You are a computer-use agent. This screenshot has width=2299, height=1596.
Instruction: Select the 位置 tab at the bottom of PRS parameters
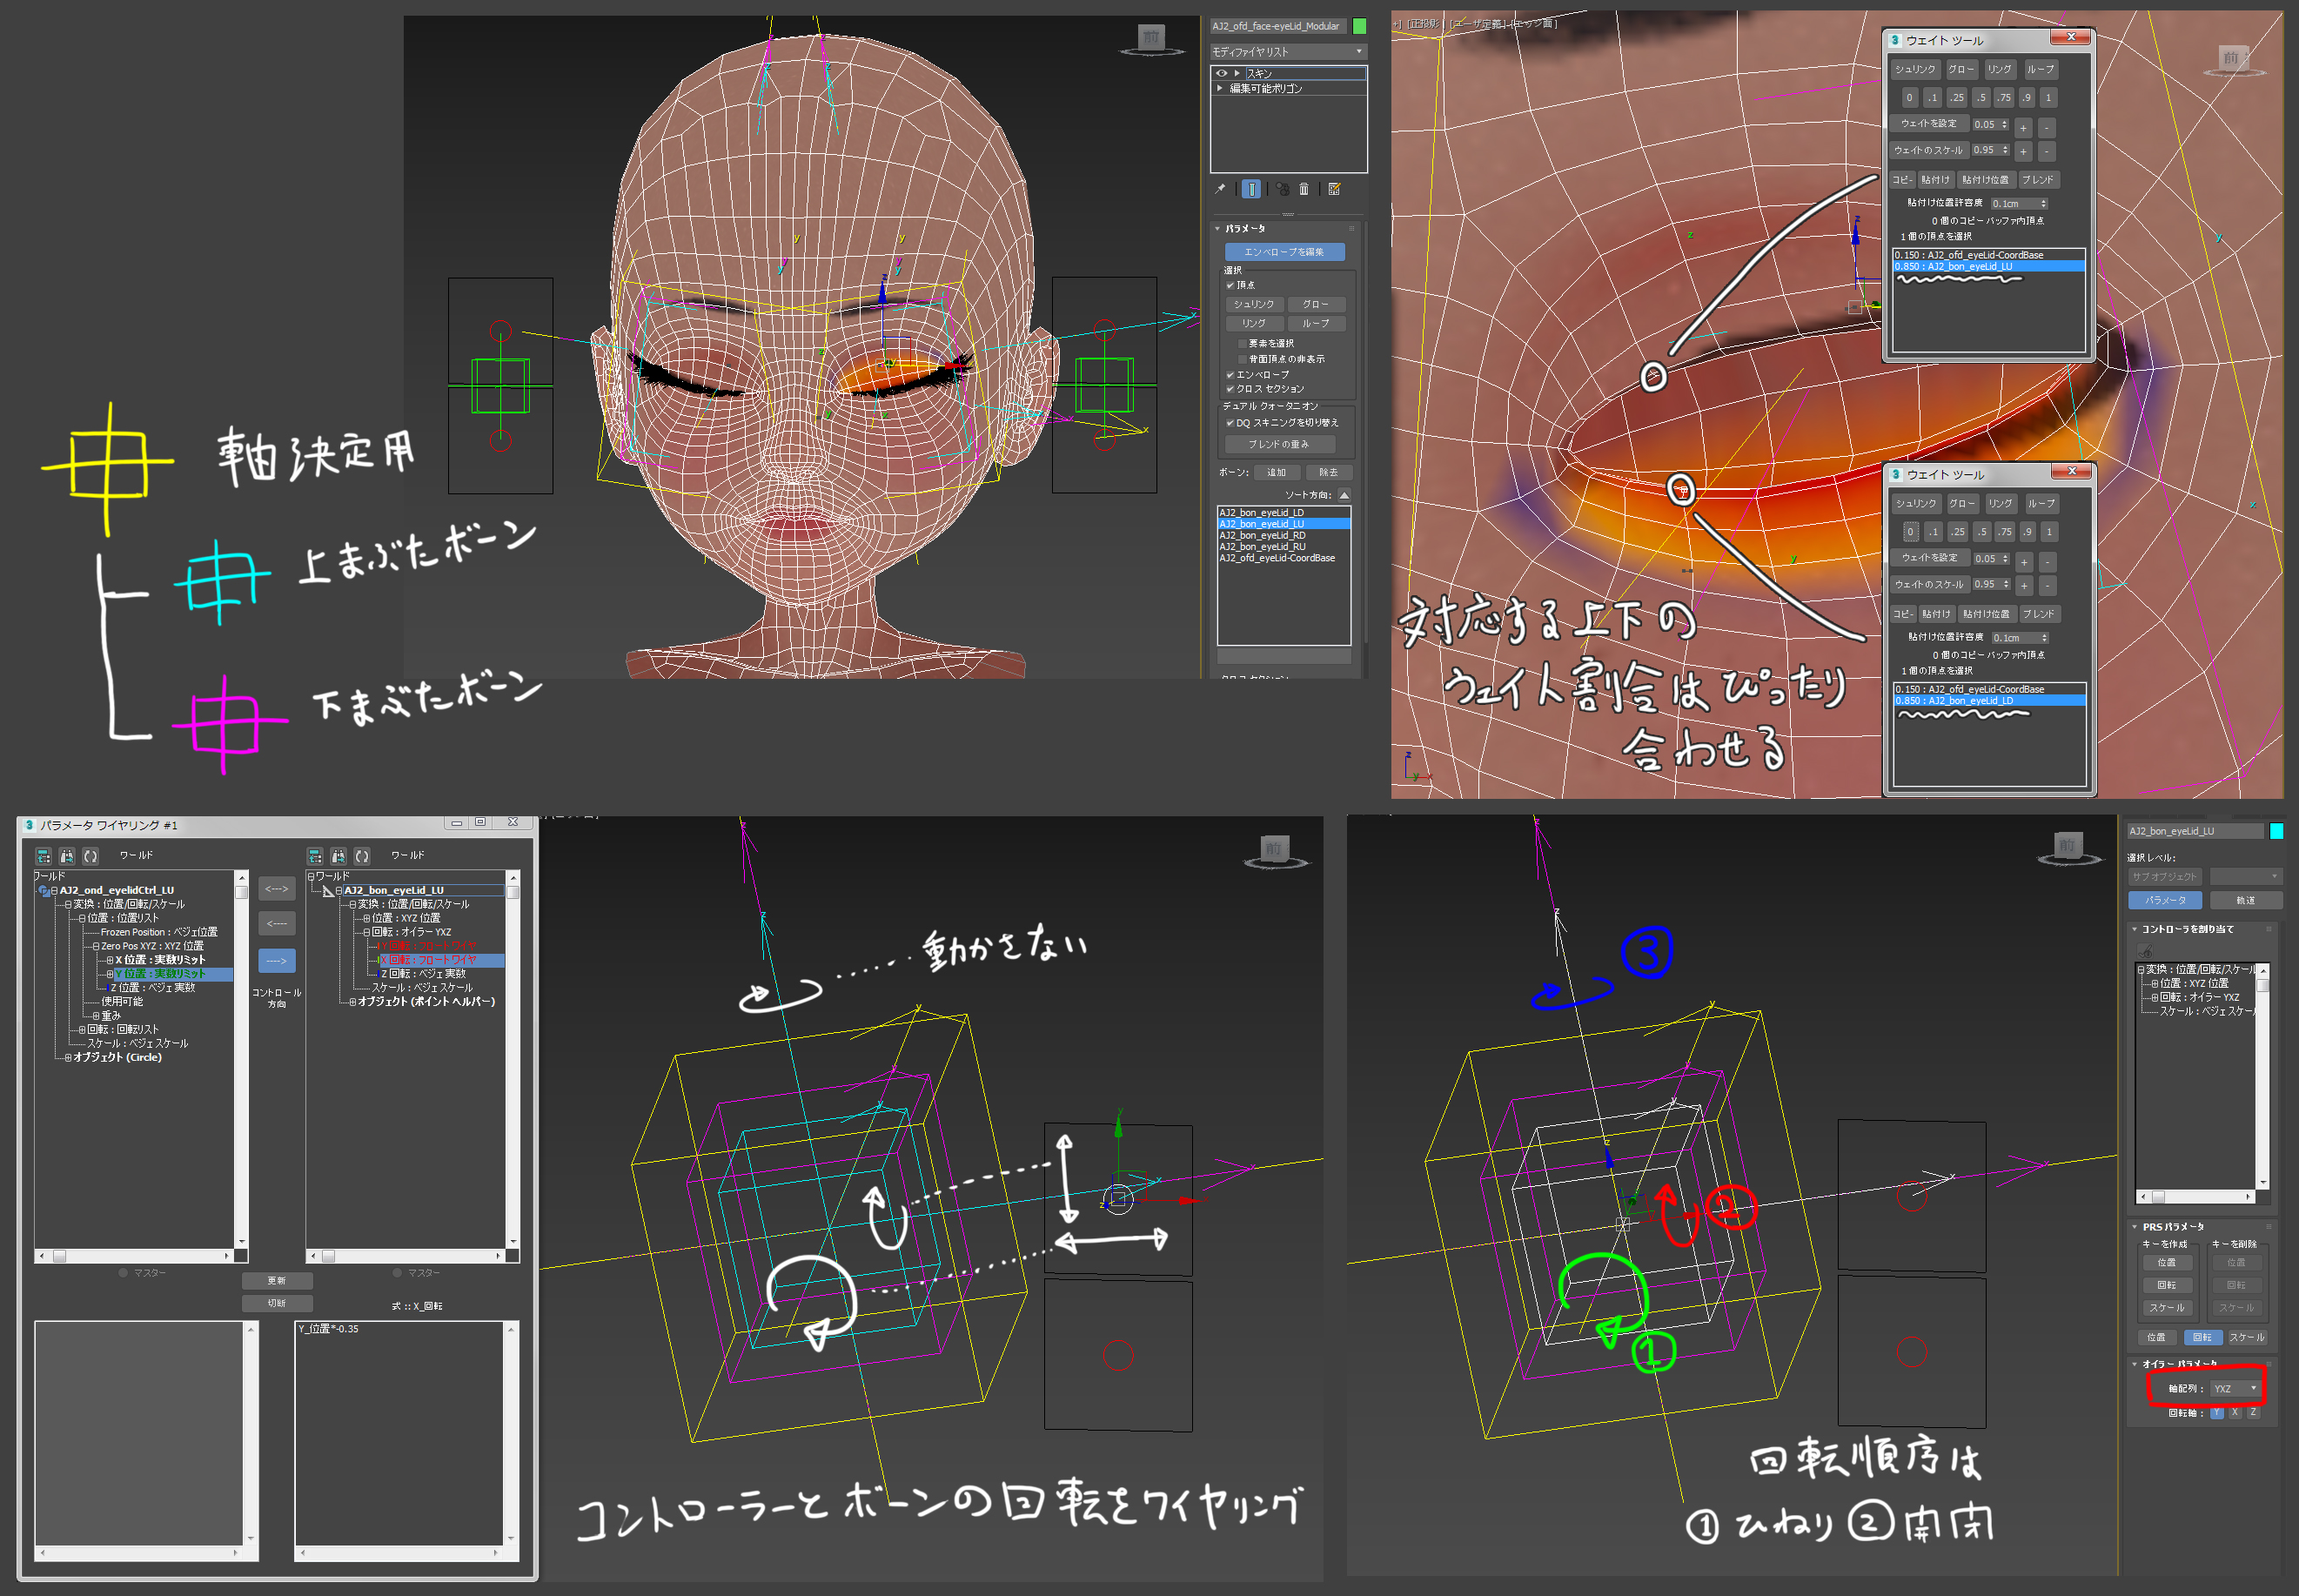point(2156,1337)
